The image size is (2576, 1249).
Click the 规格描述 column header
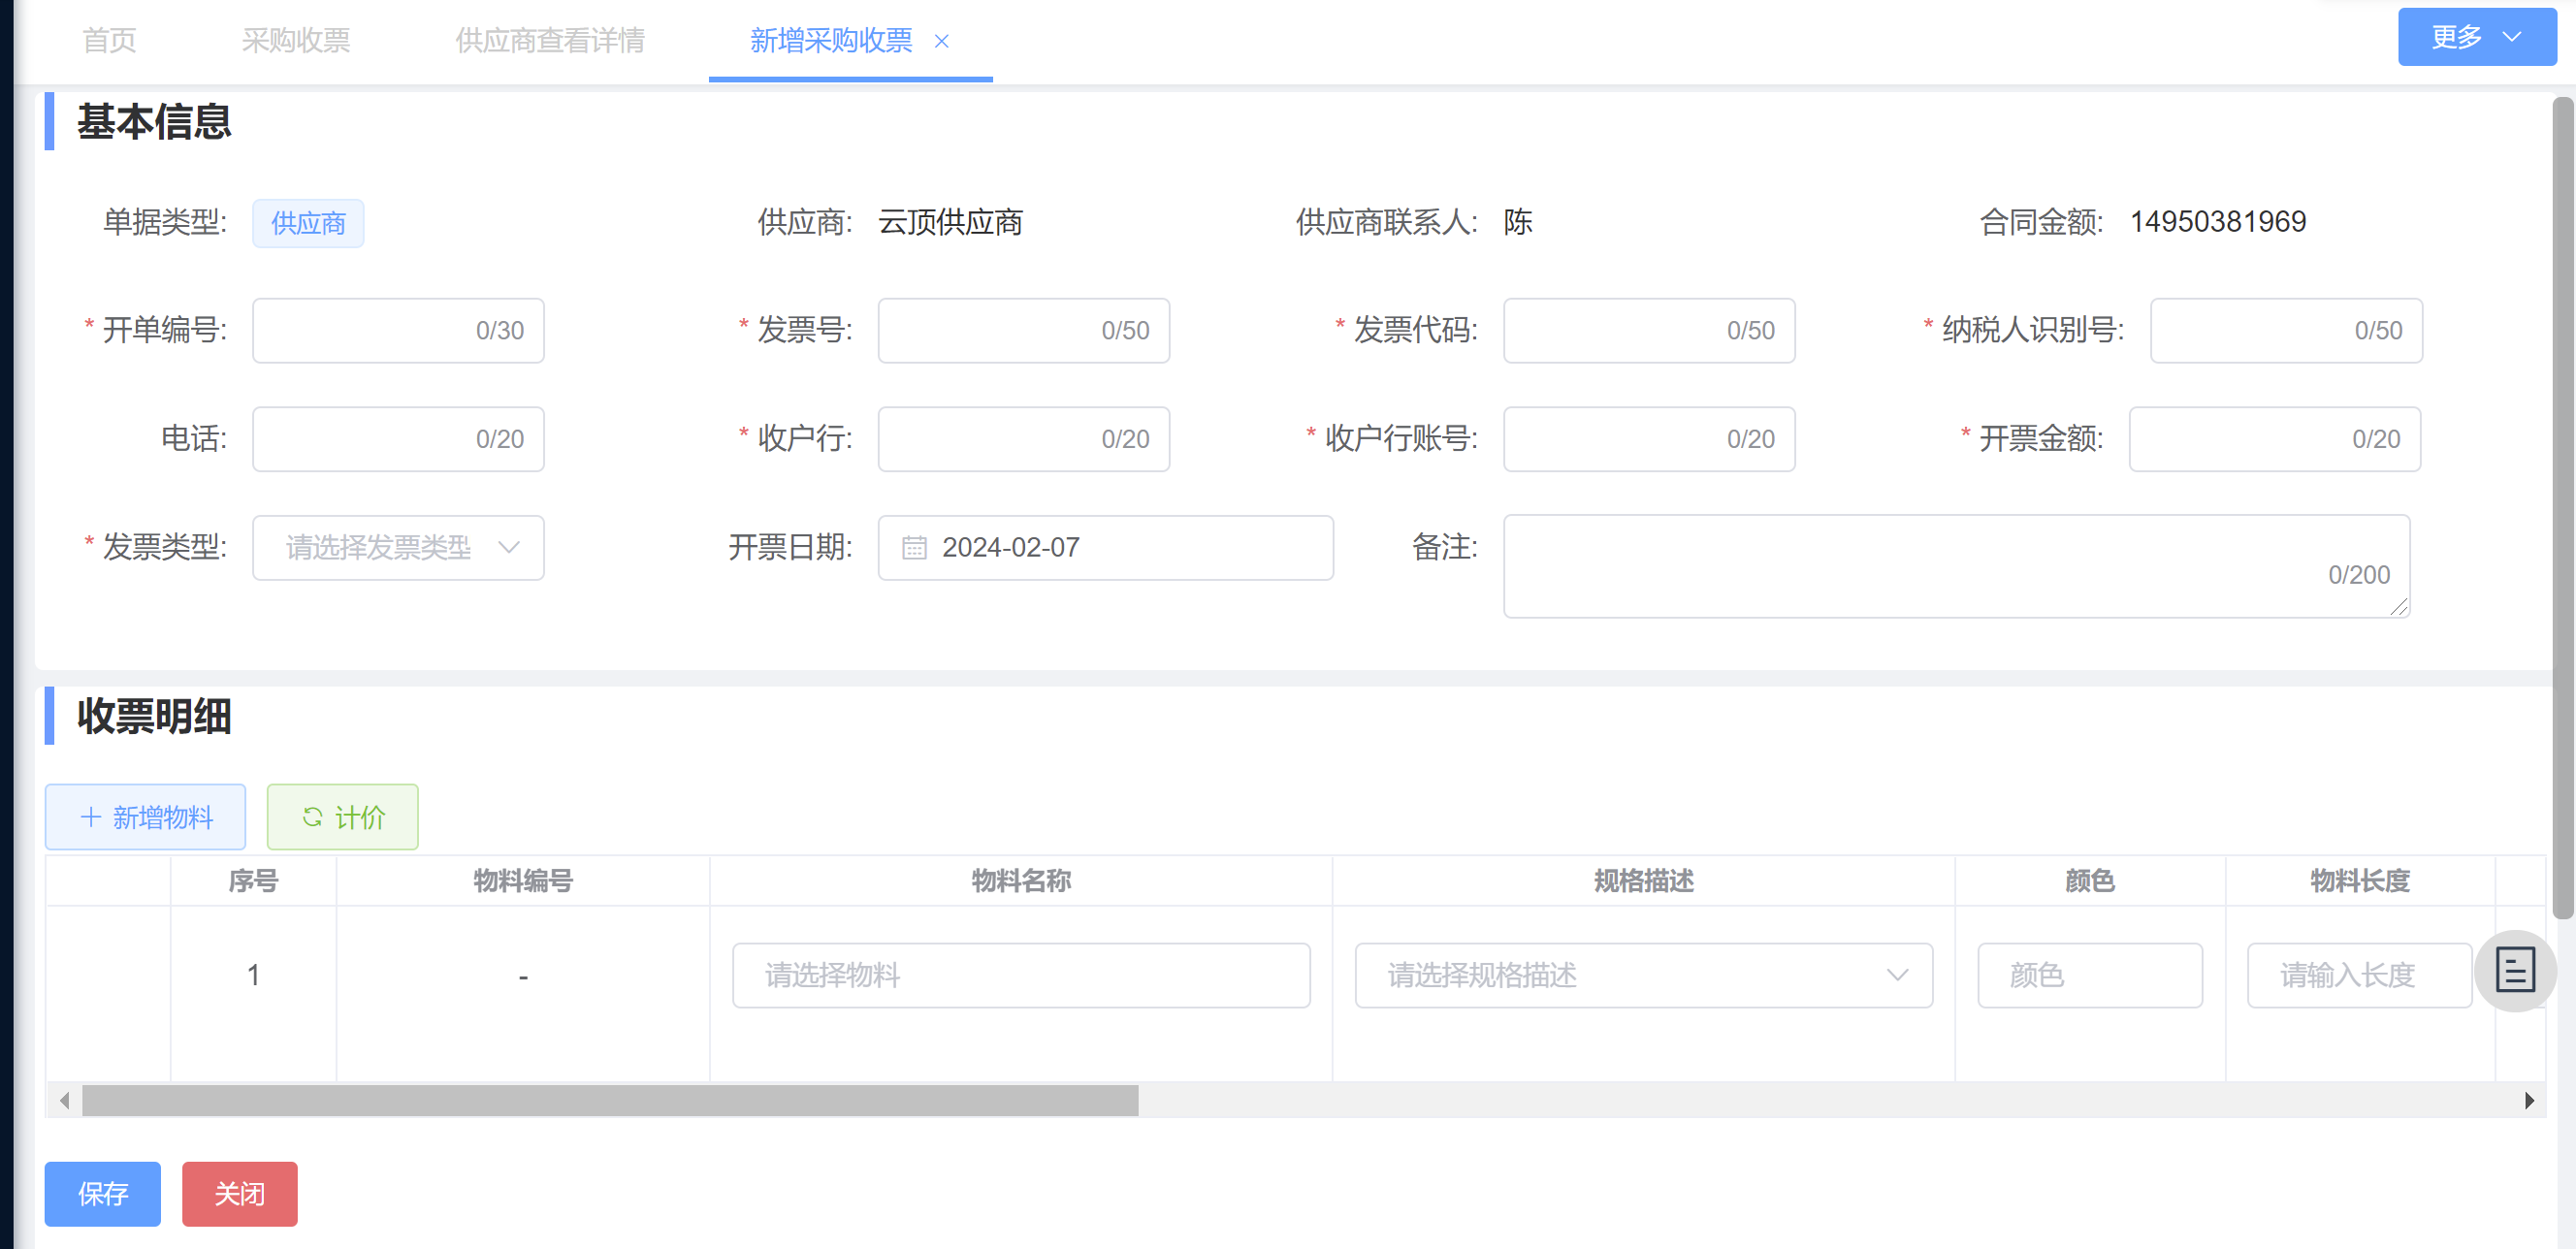[x=1643, y=881]
